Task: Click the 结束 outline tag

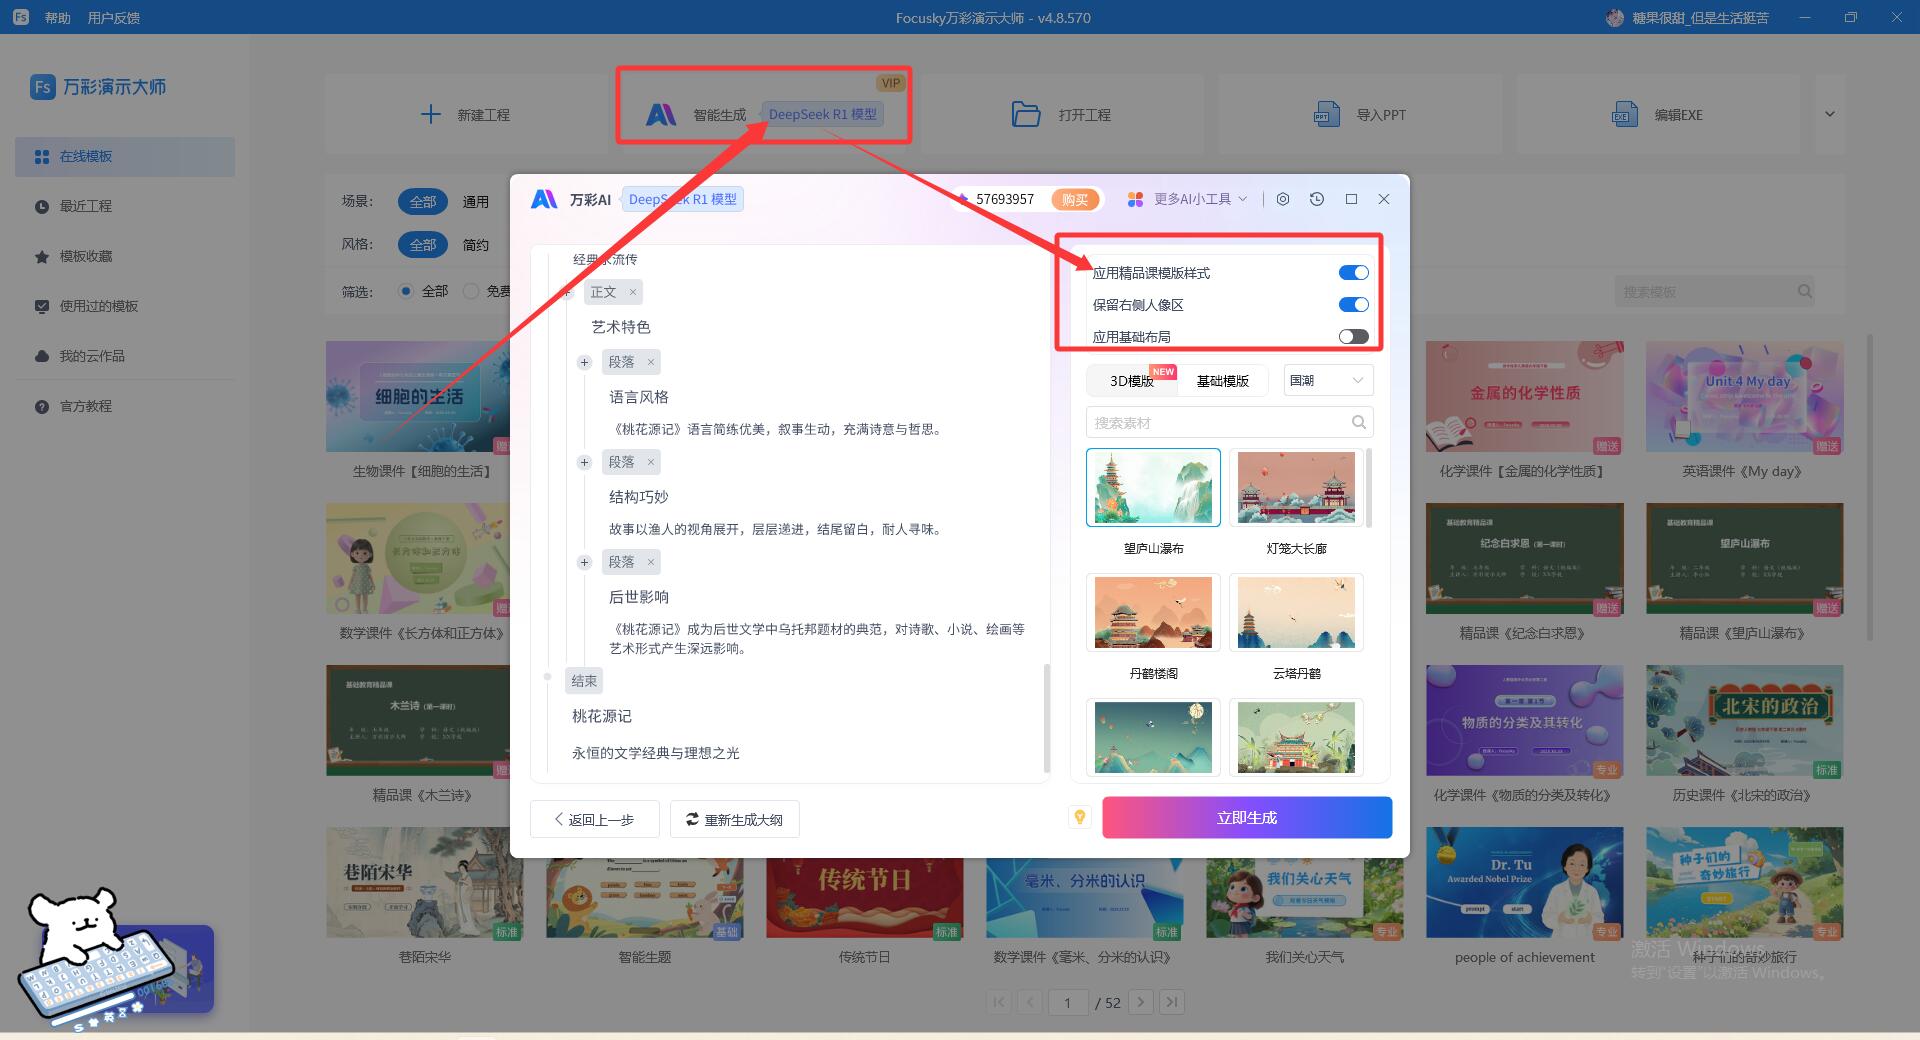Action: tap(584, 681)
